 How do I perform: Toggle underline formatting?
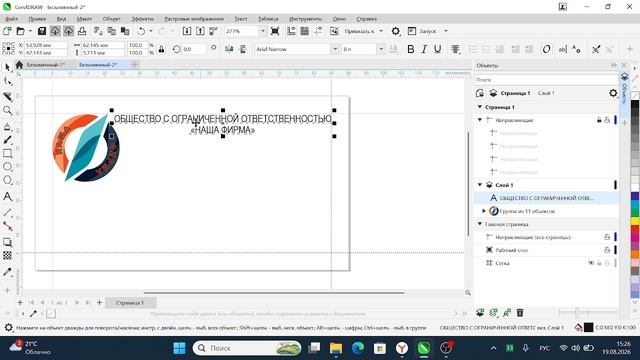(x=438, y=49)
